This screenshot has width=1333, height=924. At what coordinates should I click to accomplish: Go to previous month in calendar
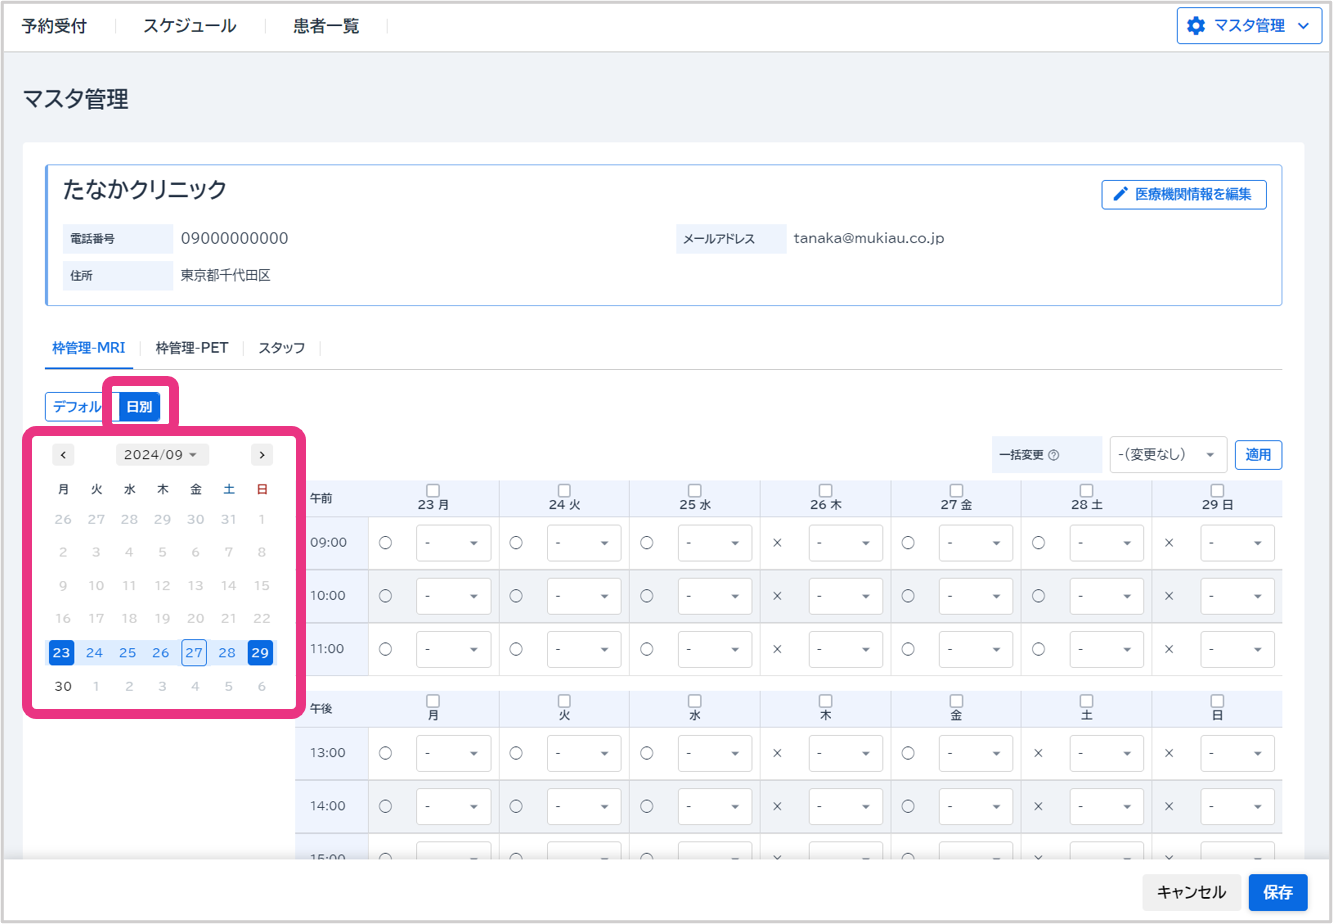(x=63, y=455)
